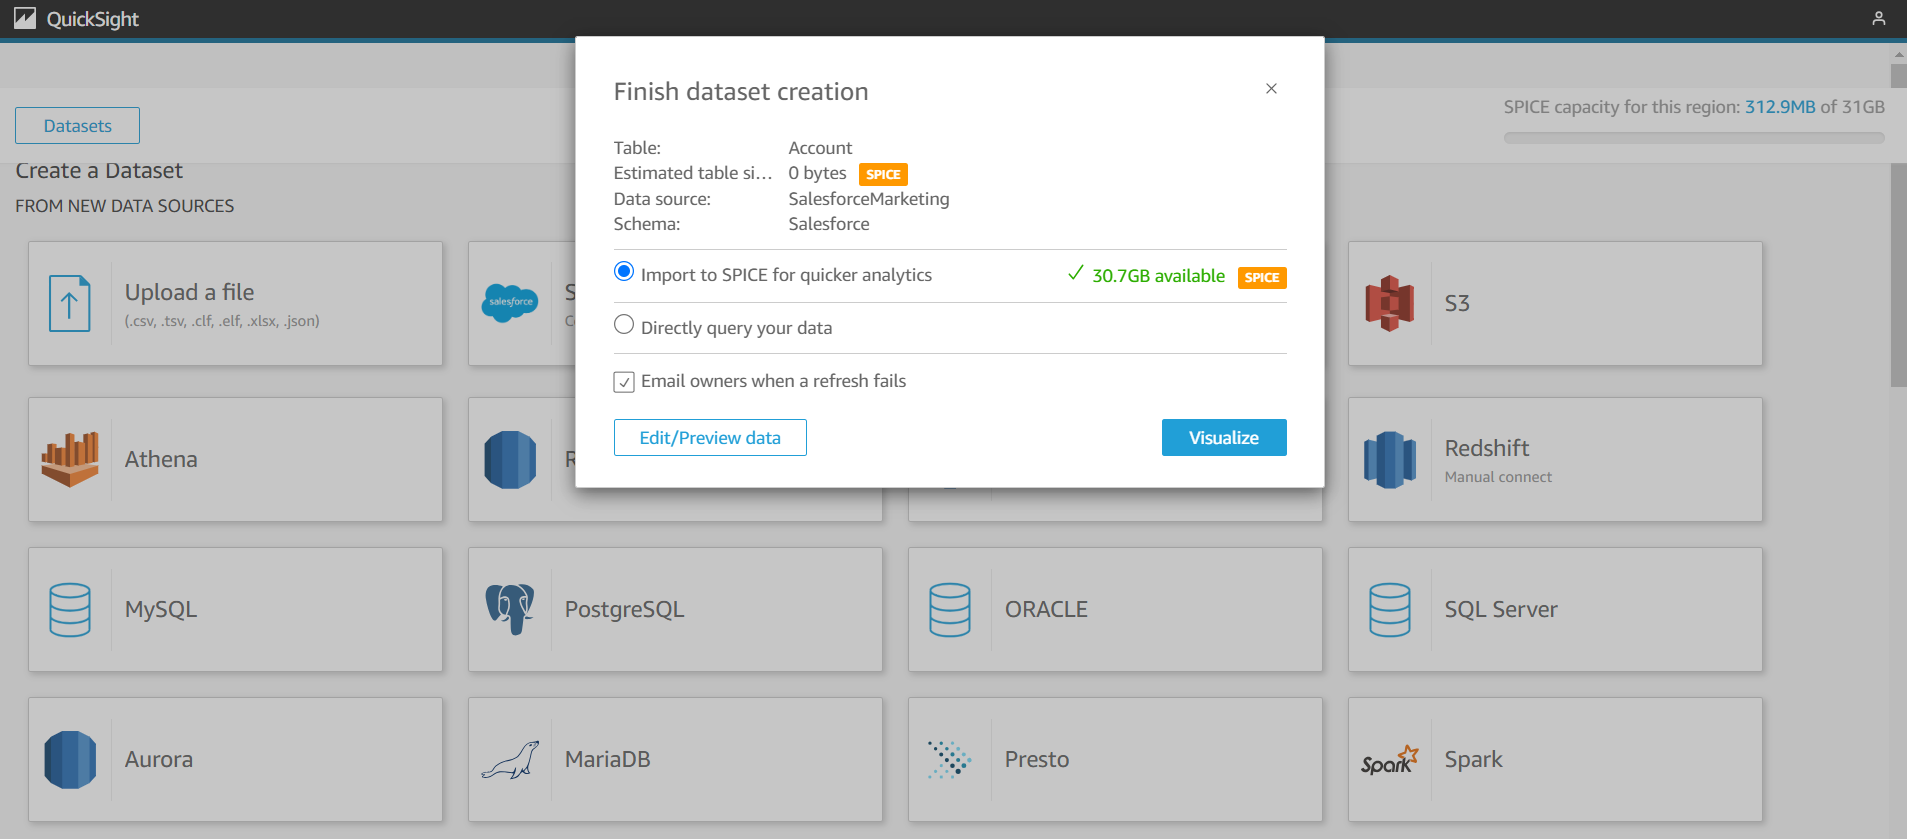The image size is (1907, 839).
Task: Click the Aurora data source icon
Action: click(x=70, y=760)
